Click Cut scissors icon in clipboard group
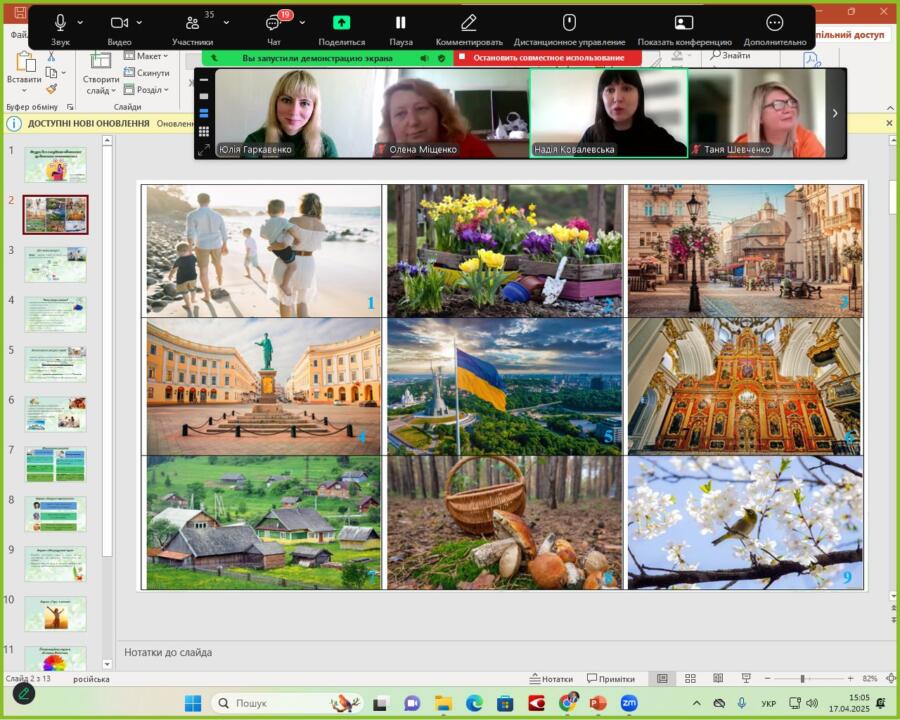This screenshot has width=900, height=720. coord(51,56)
